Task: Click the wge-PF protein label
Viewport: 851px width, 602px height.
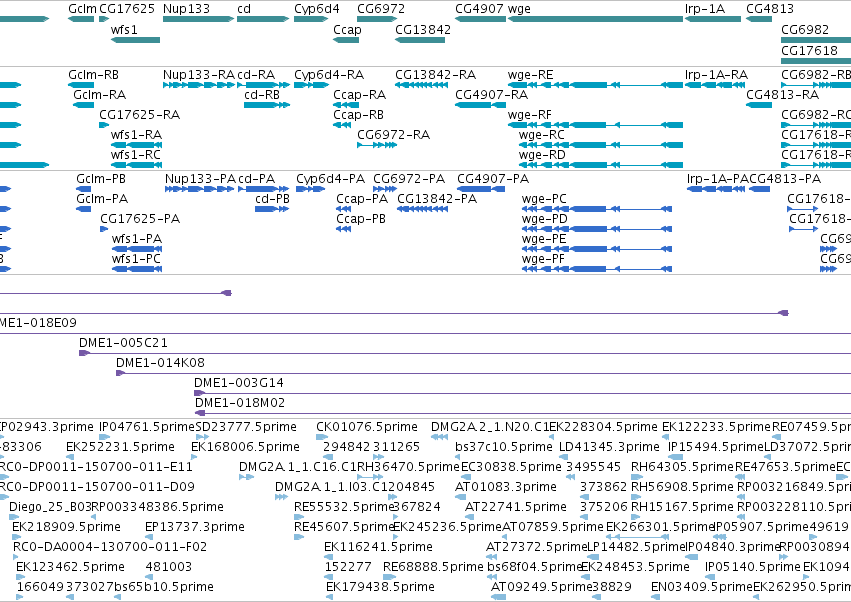Action: click(543, 258)
